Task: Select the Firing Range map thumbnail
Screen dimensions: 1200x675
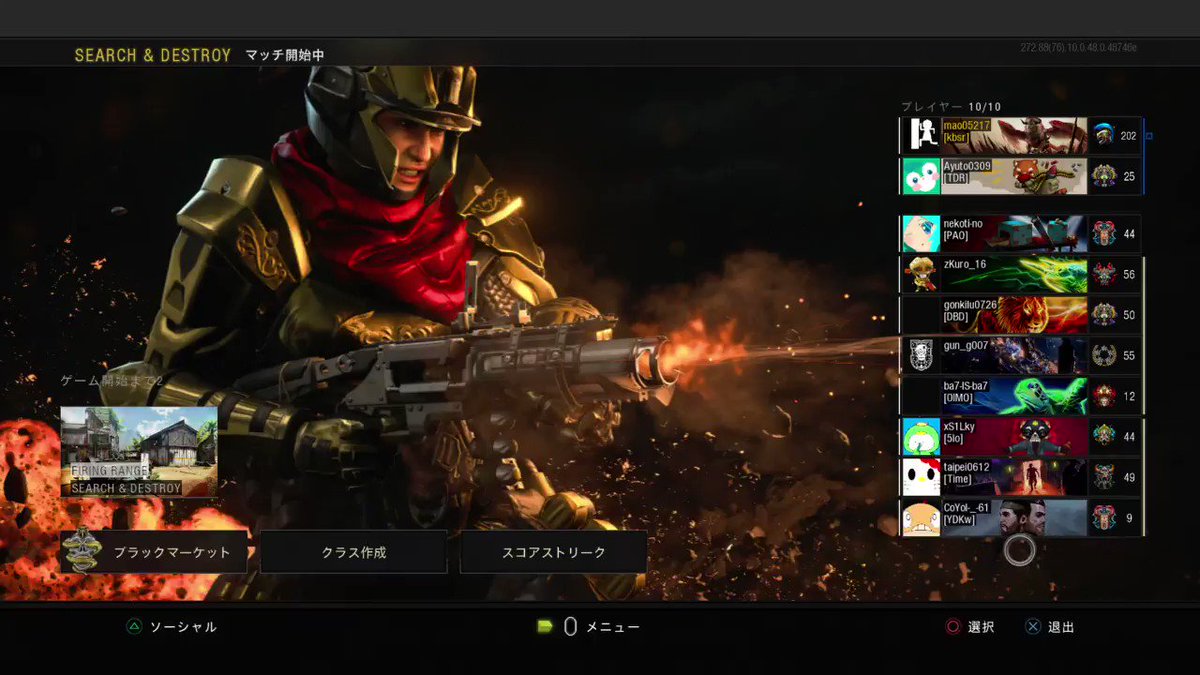Action: pyautogui.click(x=139, y=451)
